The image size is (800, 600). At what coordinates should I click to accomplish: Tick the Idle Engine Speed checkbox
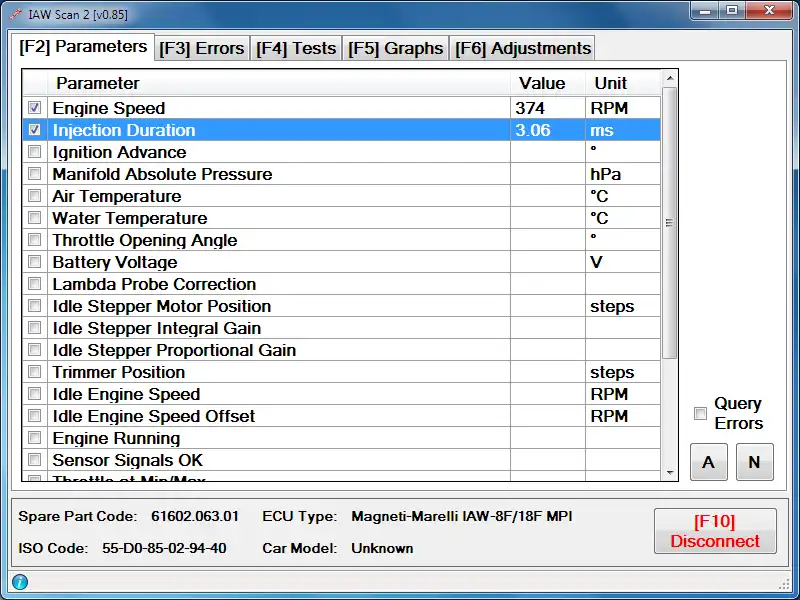click(35, 393)
